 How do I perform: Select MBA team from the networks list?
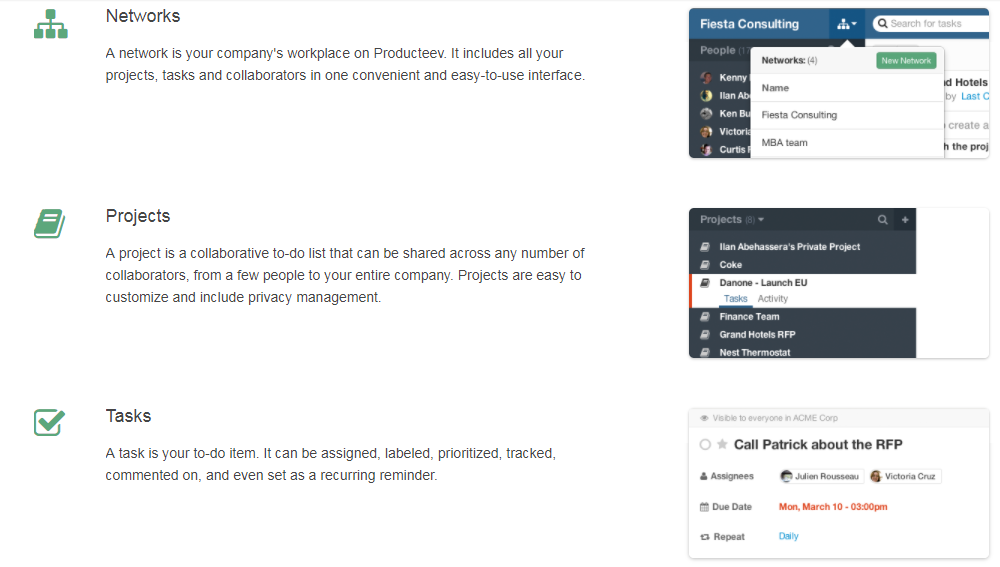tap(785, 143)
